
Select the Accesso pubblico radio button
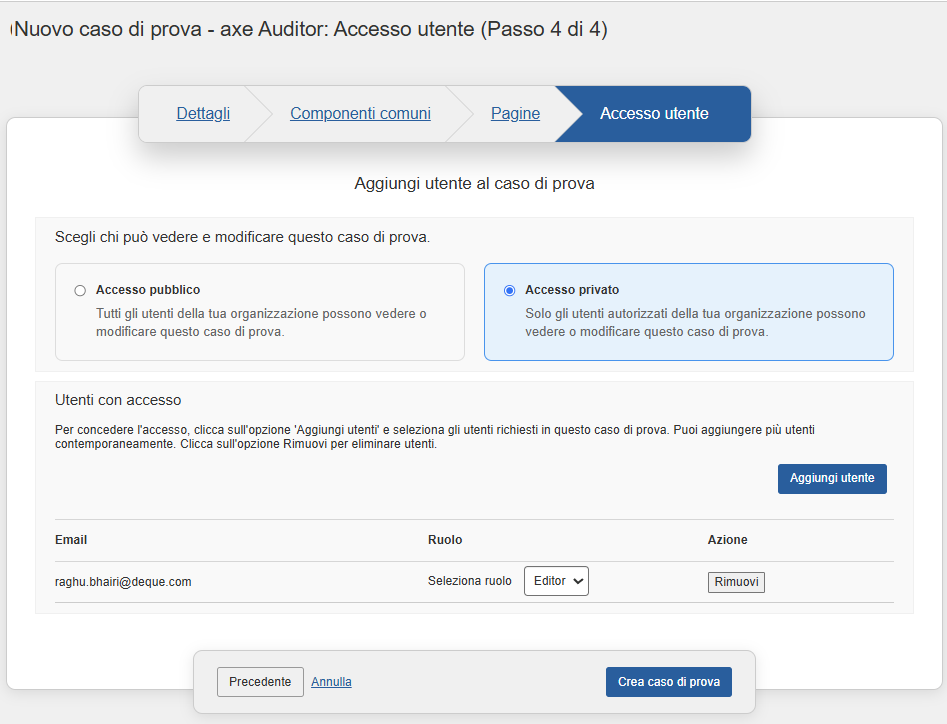click(80, 291)
